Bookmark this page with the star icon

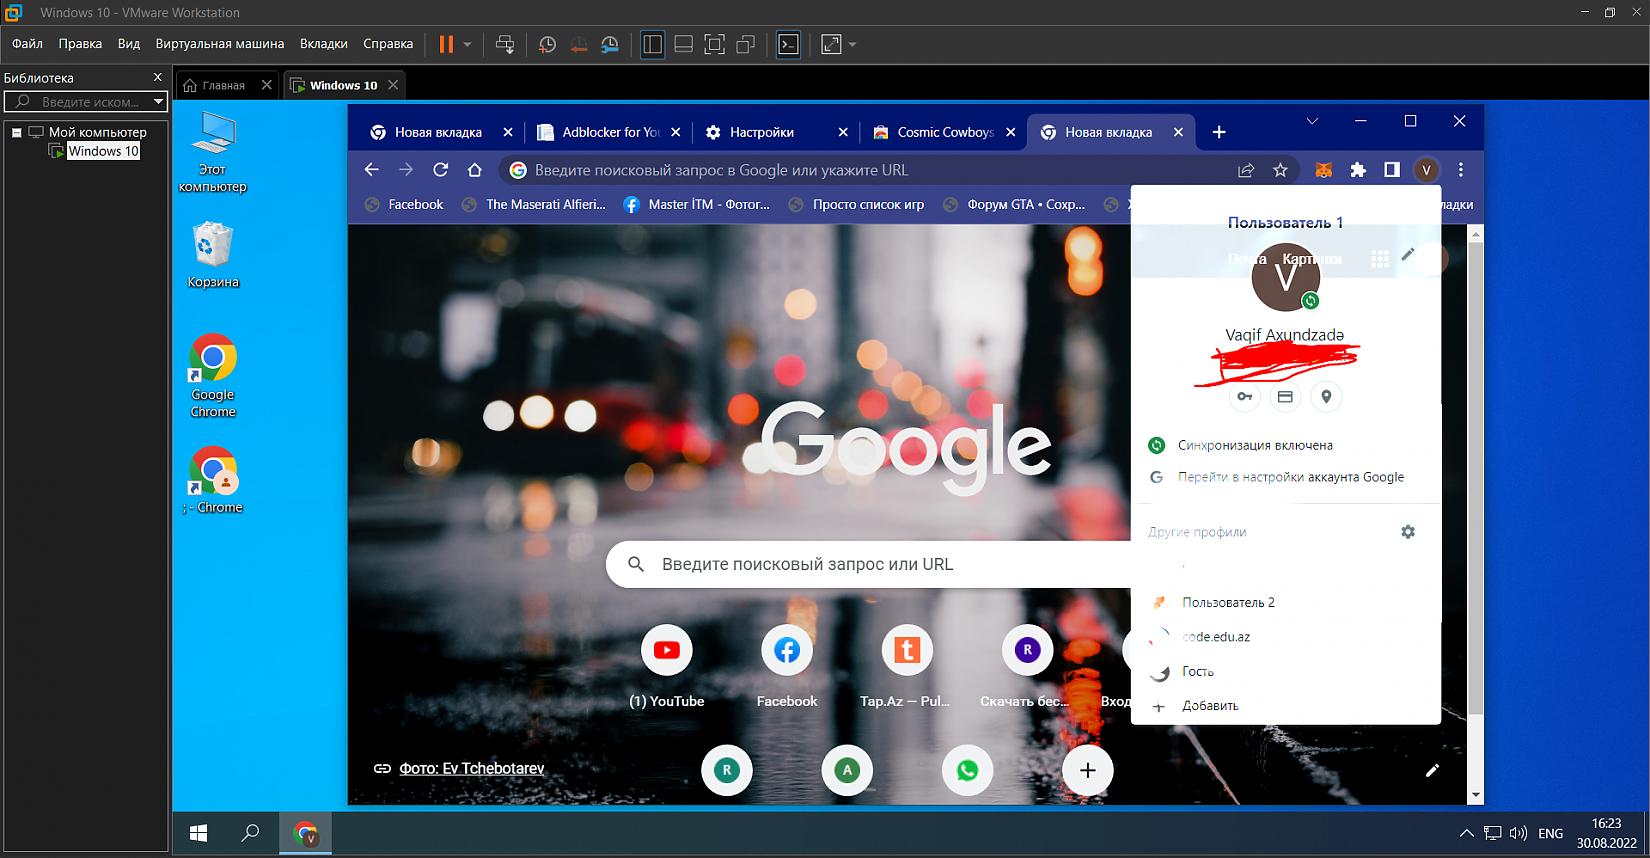(1280, 170)
